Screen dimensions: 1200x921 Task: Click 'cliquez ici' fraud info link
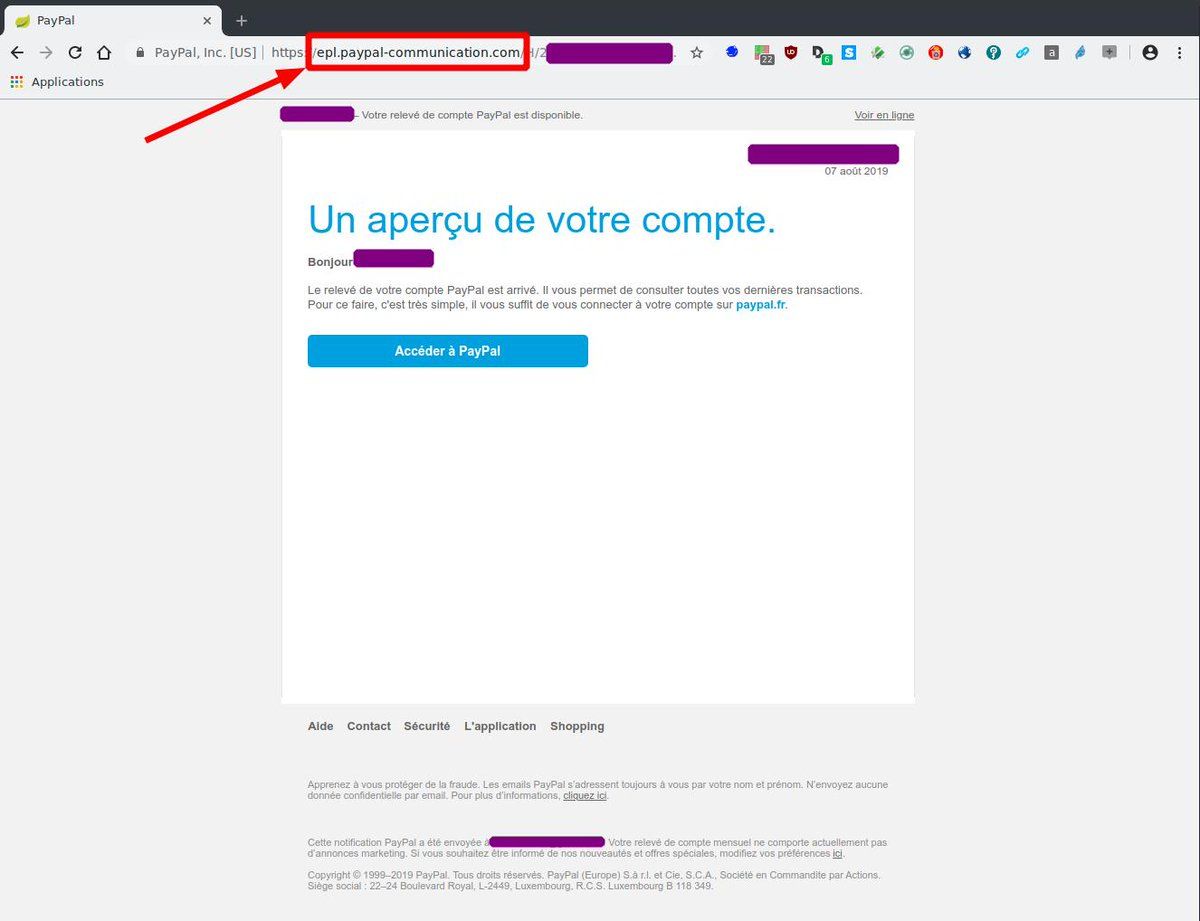[585, 796]
